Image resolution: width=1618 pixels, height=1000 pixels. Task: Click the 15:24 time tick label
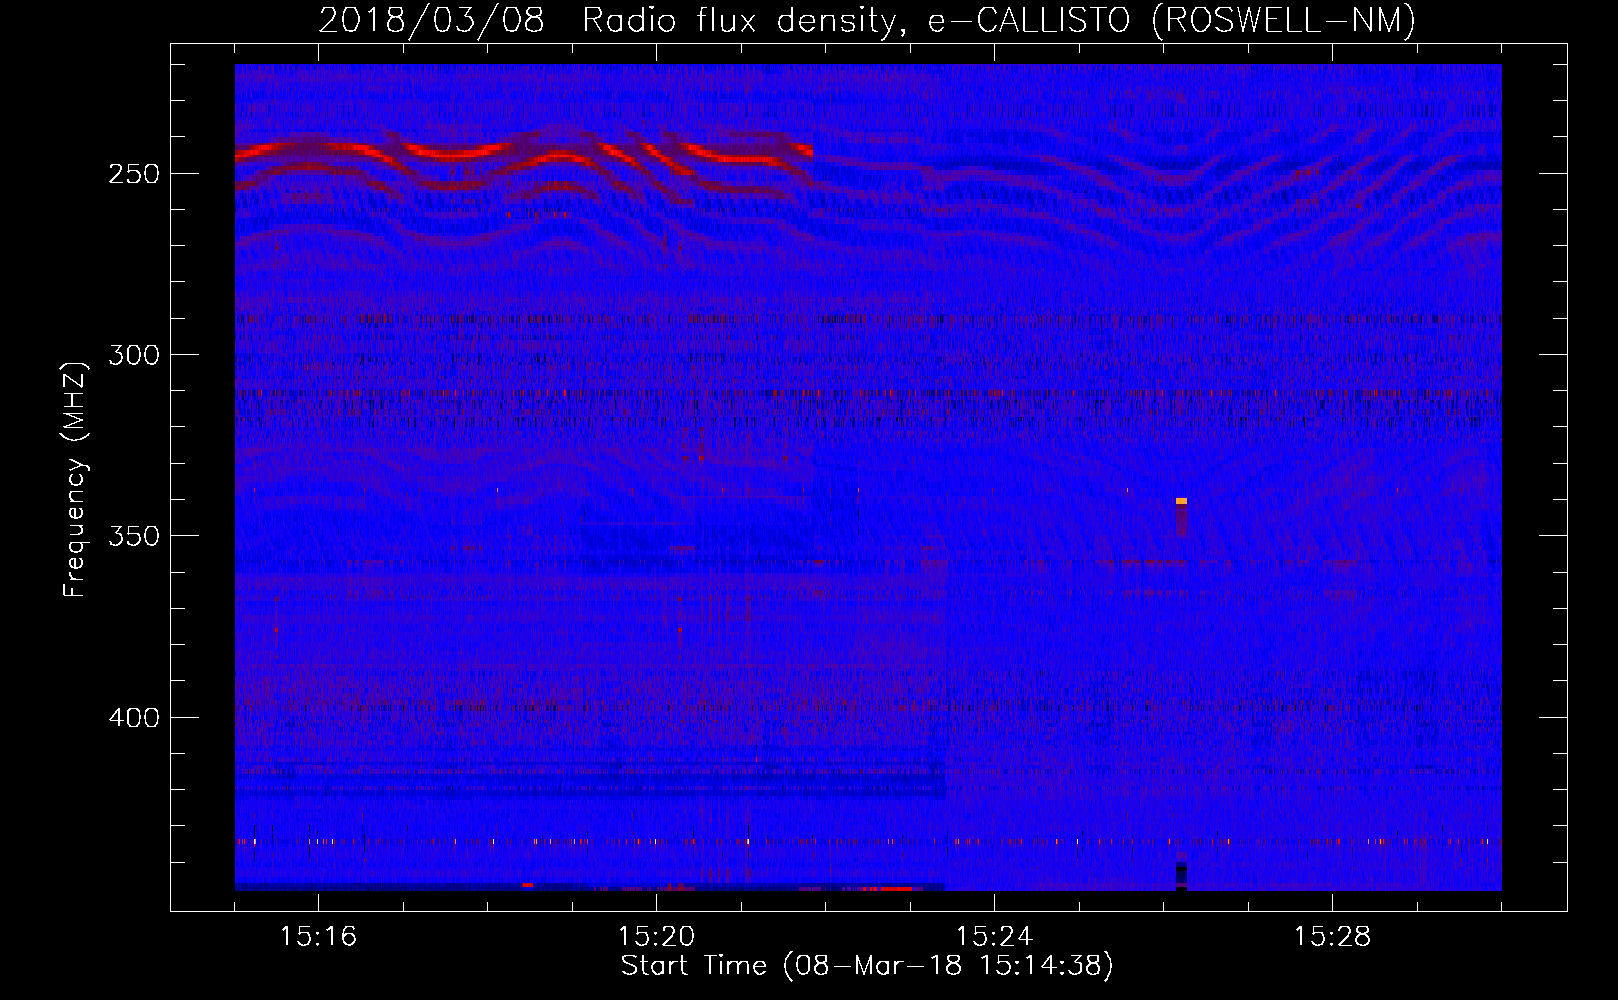point(994,937)
